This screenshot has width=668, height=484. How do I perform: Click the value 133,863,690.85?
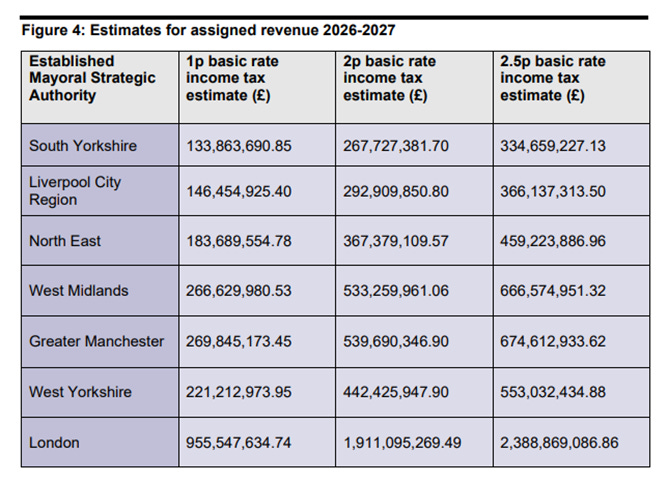[x=239, y=146]
